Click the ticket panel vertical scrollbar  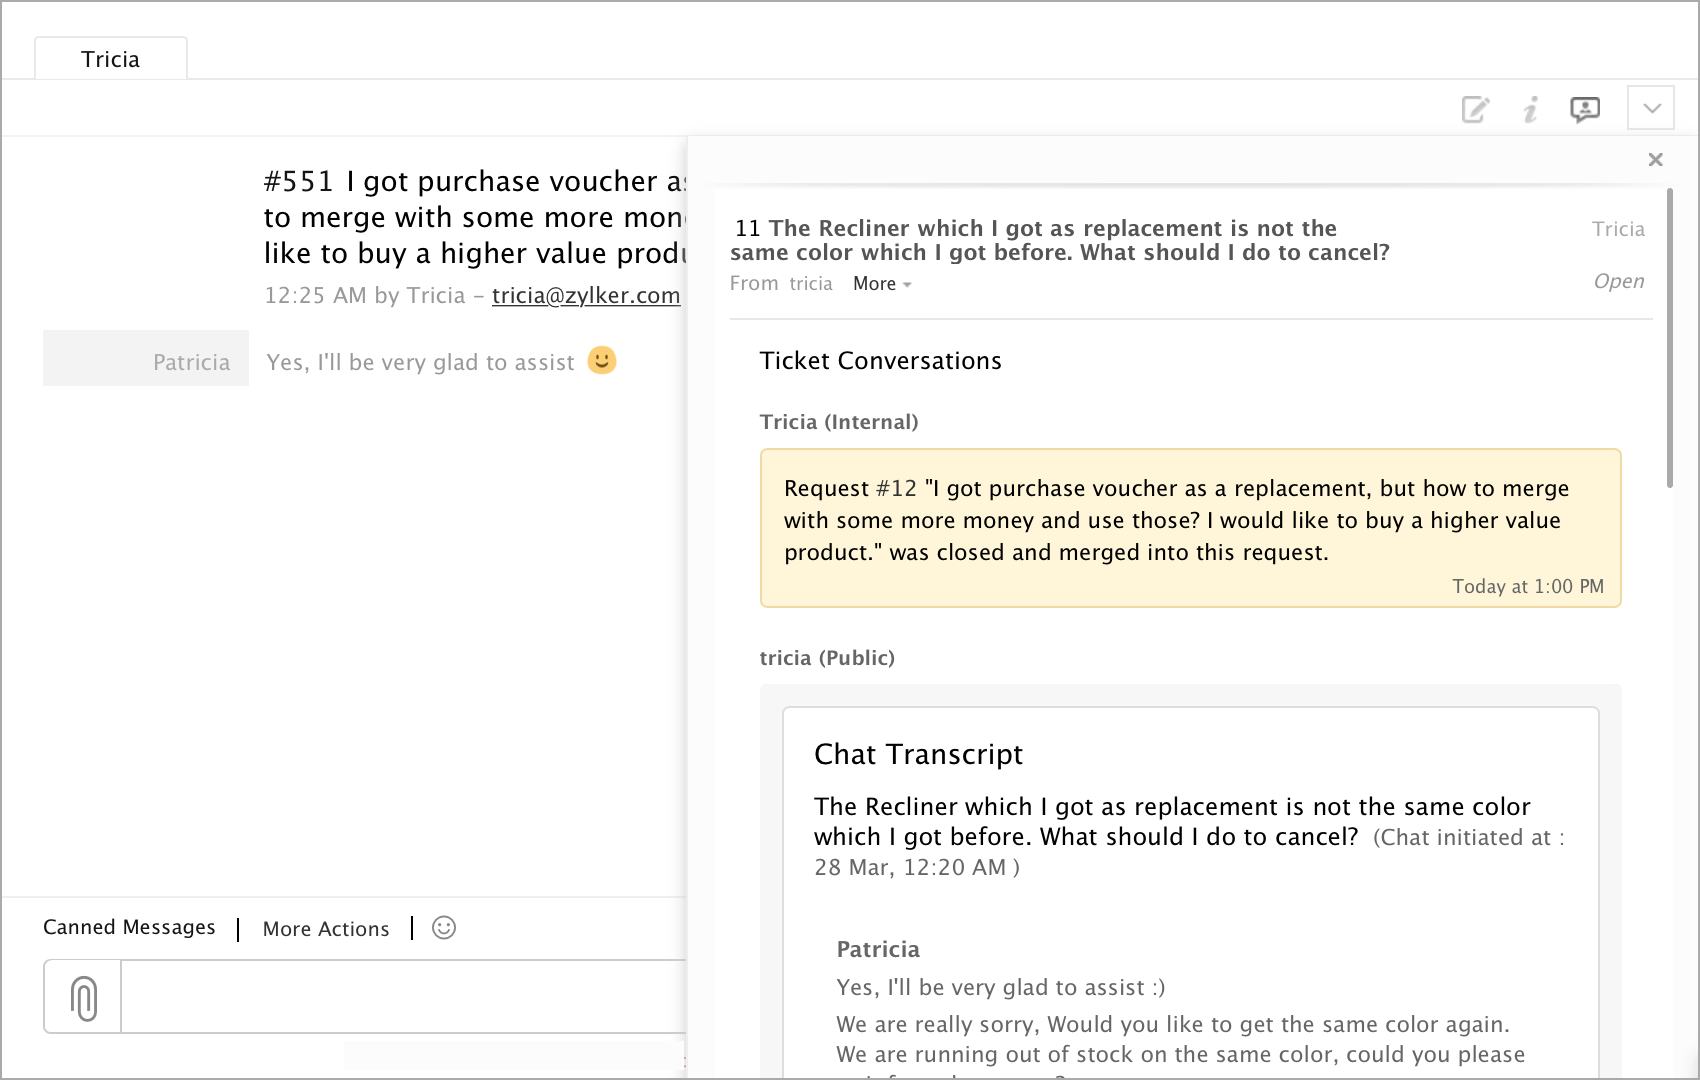click(x=1669, y=339)
